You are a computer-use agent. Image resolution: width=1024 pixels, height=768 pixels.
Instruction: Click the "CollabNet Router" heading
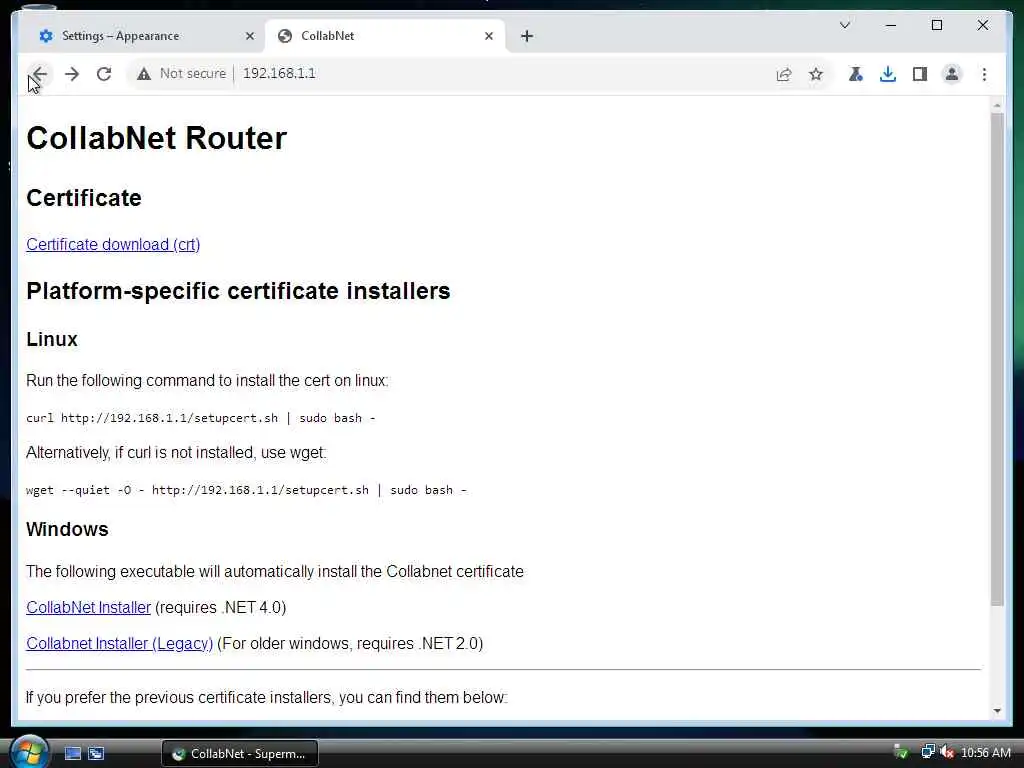(157, 138)
